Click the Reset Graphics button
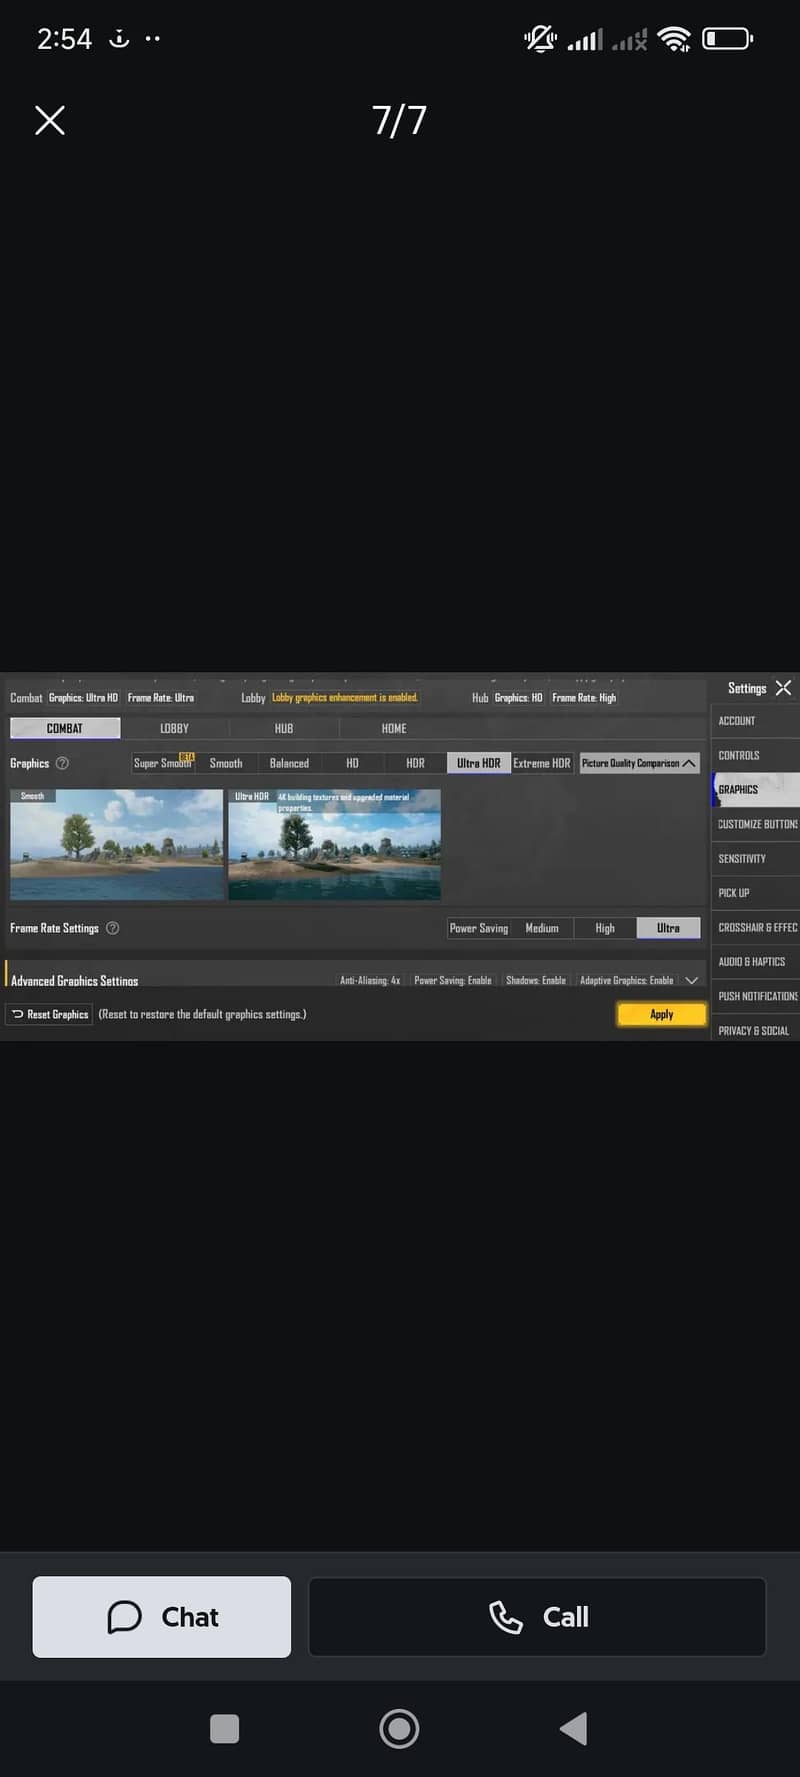The height and width of the screenshot is (1777, 800). (50, 1014)
